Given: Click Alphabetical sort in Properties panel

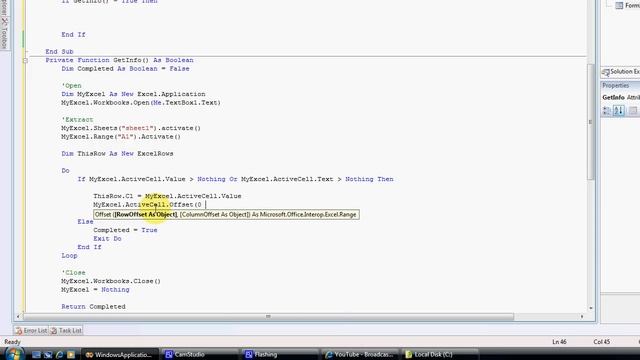Looking at the screenshot, I should coord(619,111).
